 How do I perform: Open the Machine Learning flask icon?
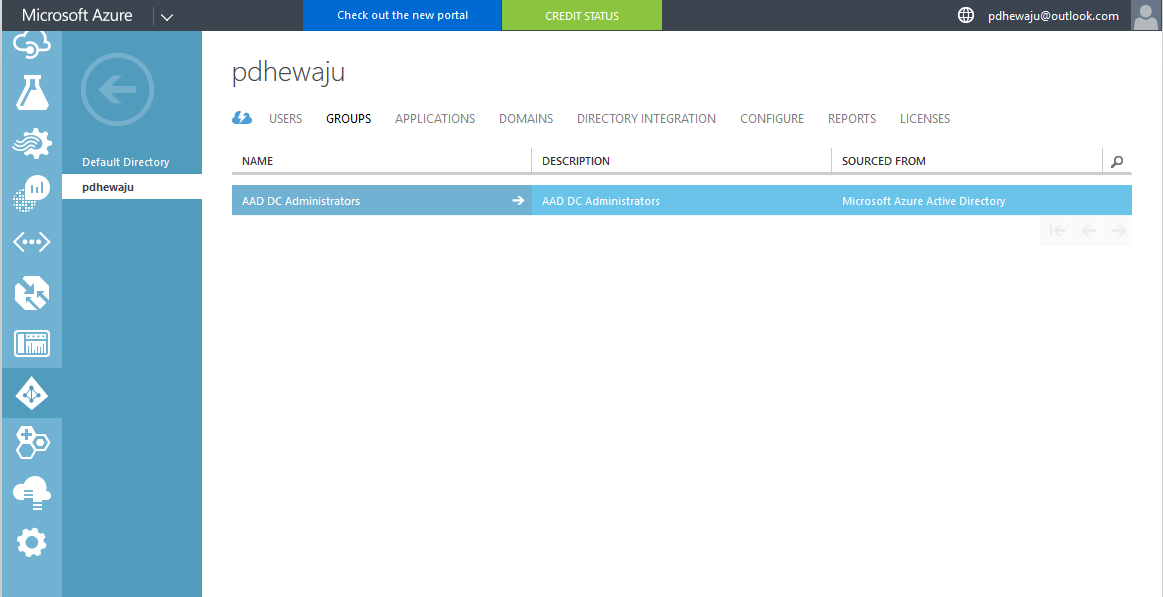tap(32, 93)
